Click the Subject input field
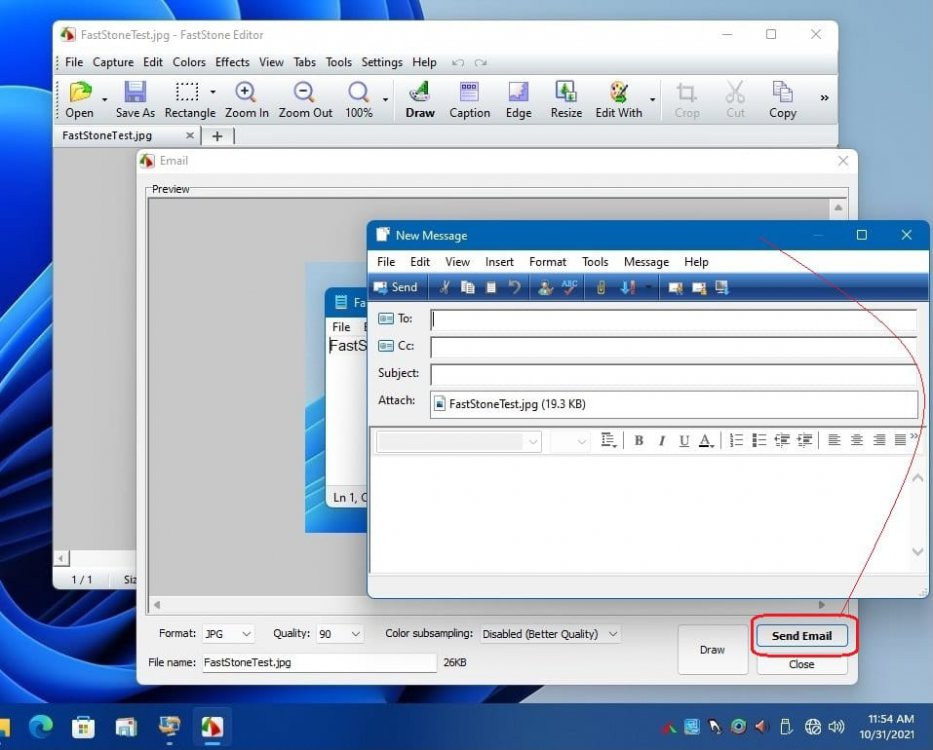The width and height of the screenshot is (933, 750). click(673, 374)
